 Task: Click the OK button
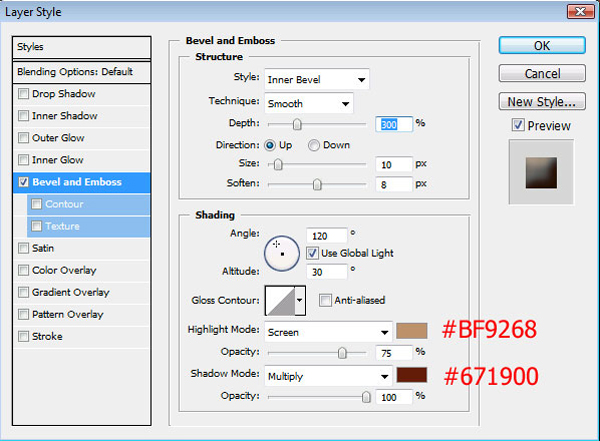542,46
